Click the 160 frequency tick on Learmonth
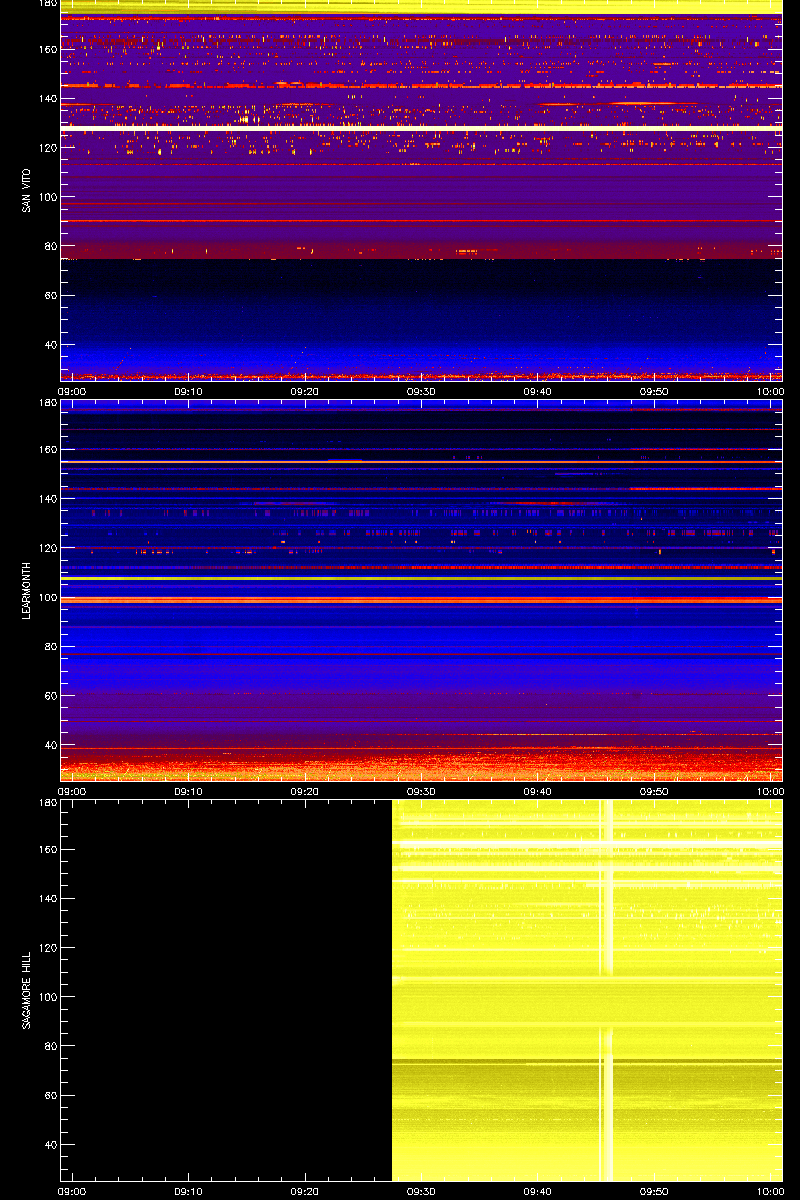Screen dimensions: 800x1200 coord(47,450)
